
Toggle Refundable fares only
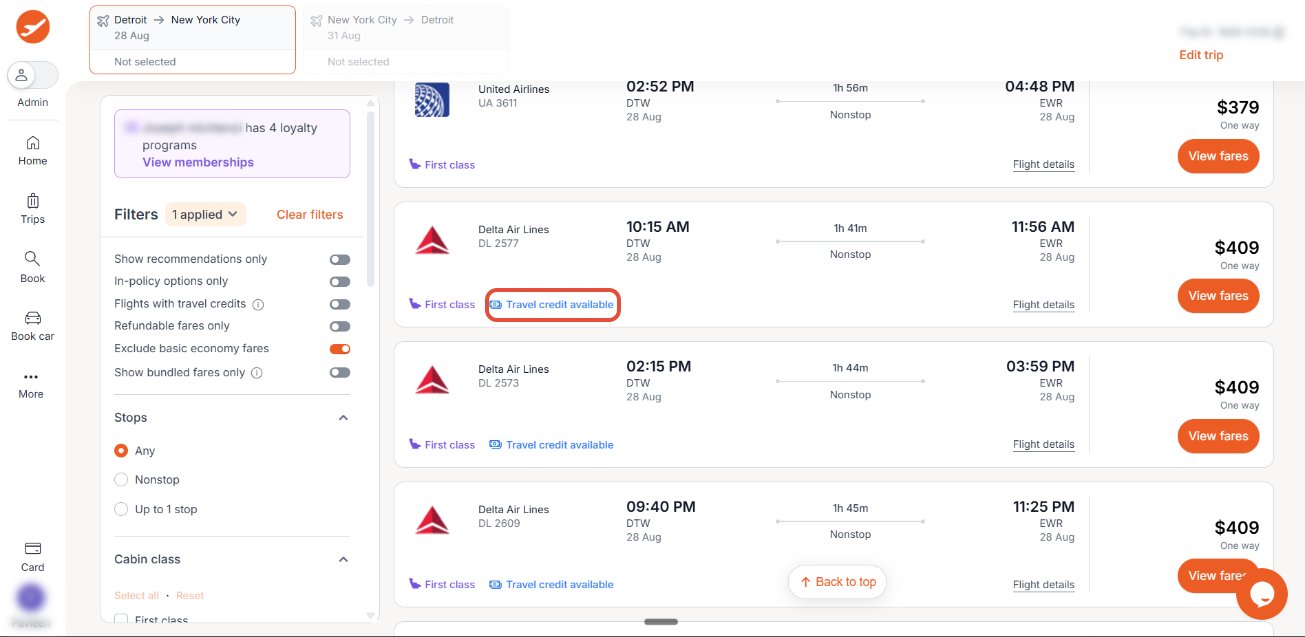click(340, 326)
